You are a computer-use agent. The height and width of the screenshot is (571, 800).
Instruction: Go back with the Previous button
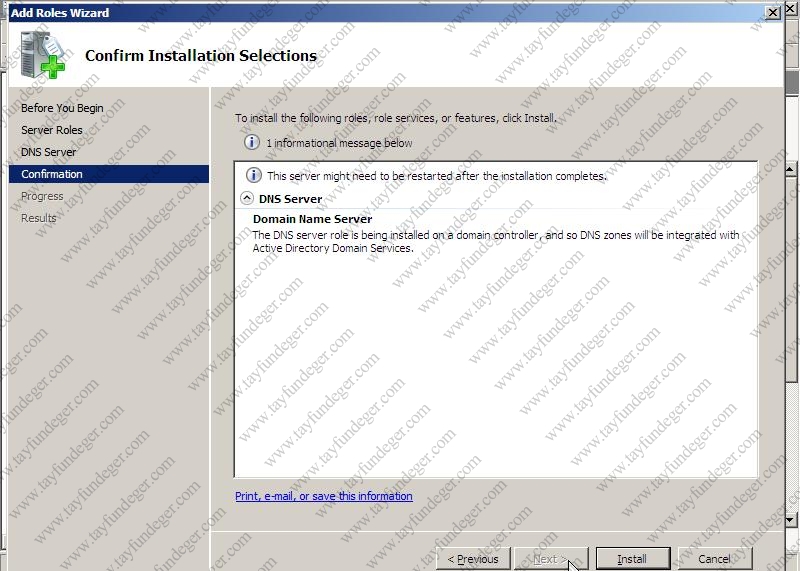(x=473, y=559)
